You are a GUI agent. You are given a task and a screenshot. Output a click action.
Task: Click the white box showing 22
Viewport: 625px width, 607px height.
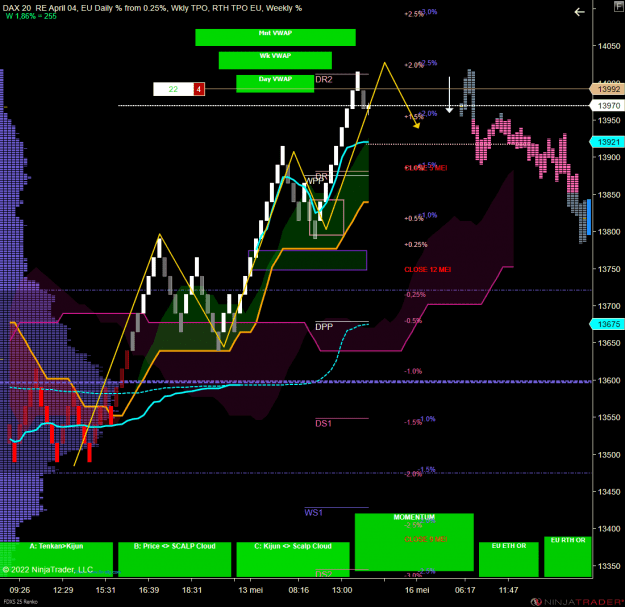(173, 89)
